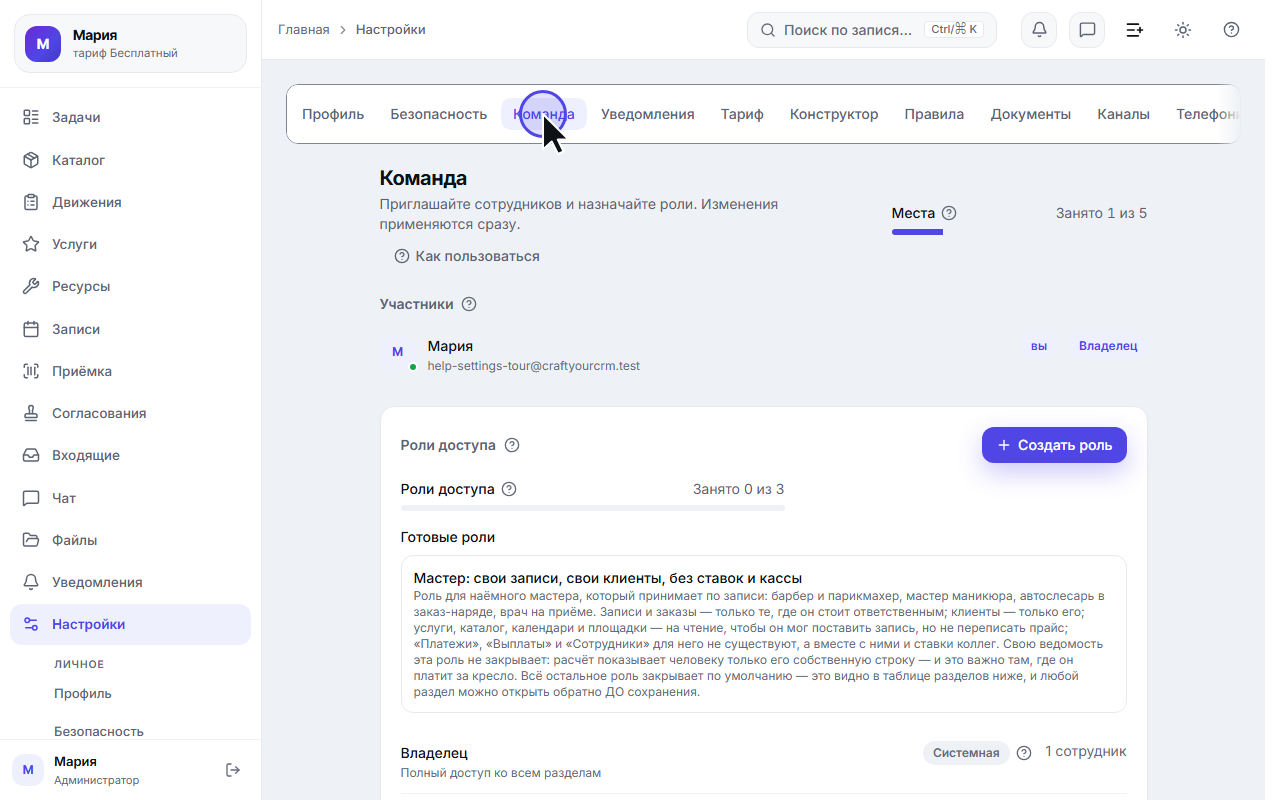Open the chat bubble icon in header
The height and width of the screenshot is (800, 1280).
pos(1087,30)
